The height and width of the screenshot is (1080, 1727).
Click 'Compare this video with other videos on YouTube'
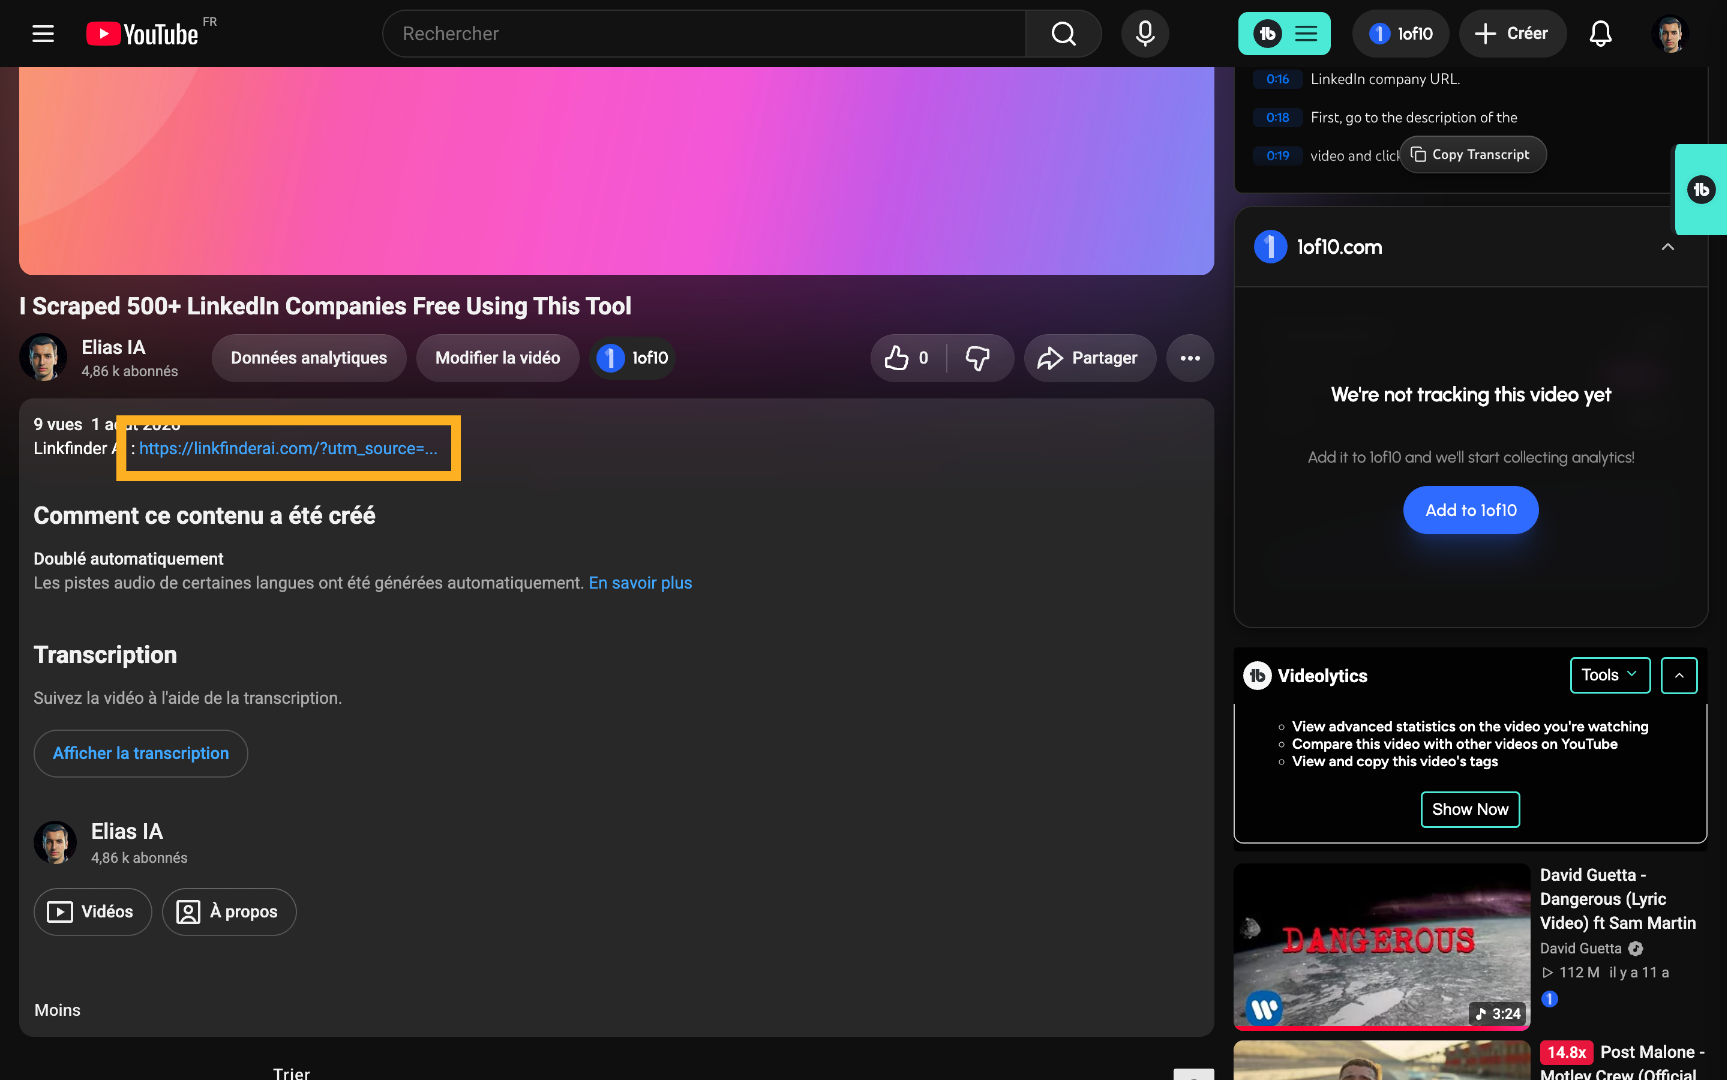pyautogui.click(x=1455, y=744)
